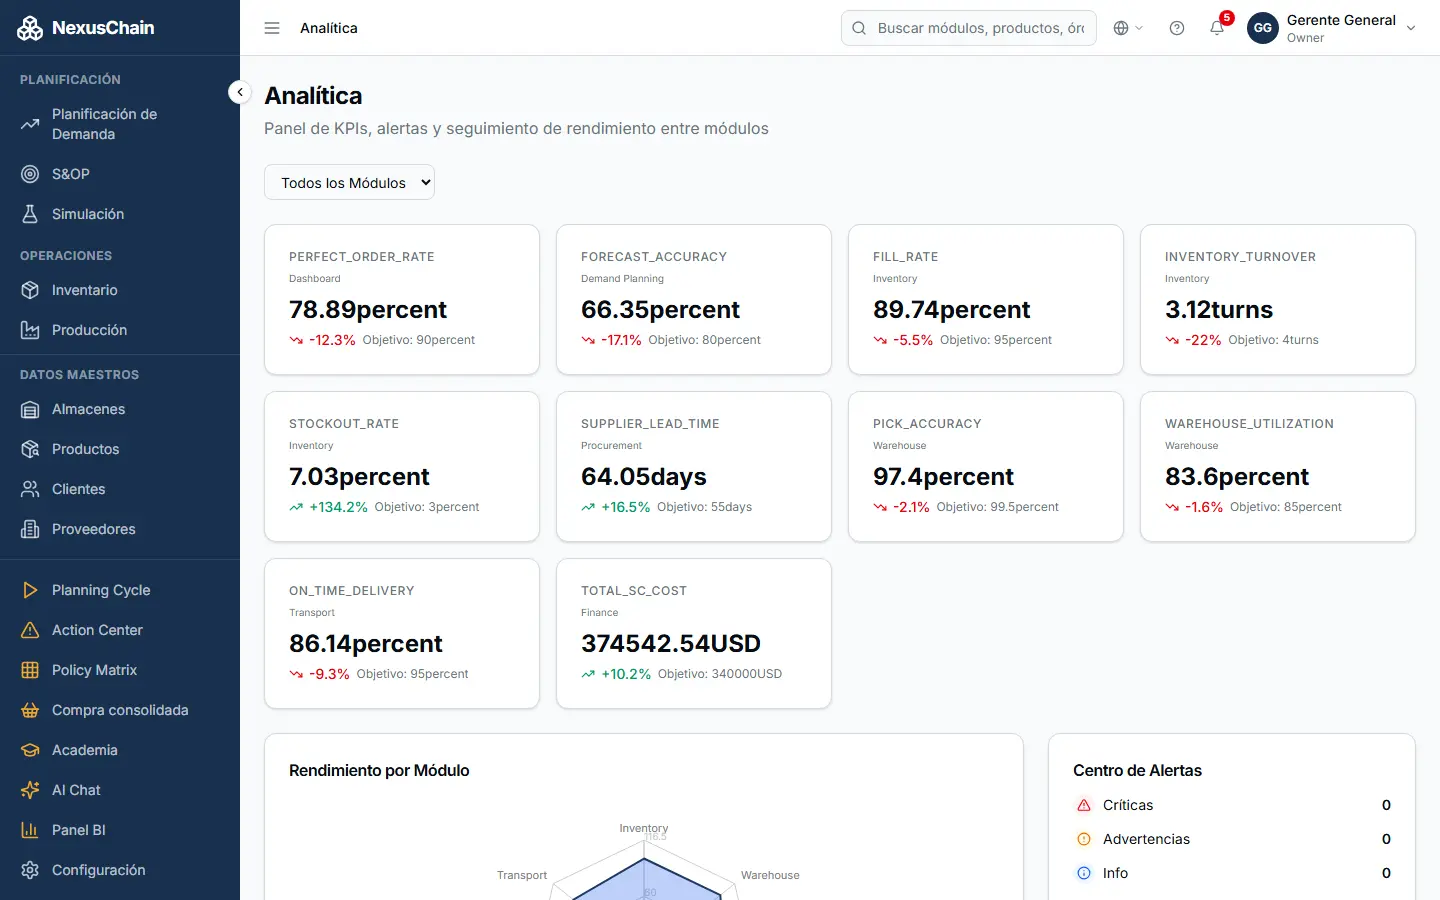Image resolution: width=1440 pixels, height=900 pixels.
Task: Click the Analítica breadcrumb text in header
Action: tap(329, 28)
